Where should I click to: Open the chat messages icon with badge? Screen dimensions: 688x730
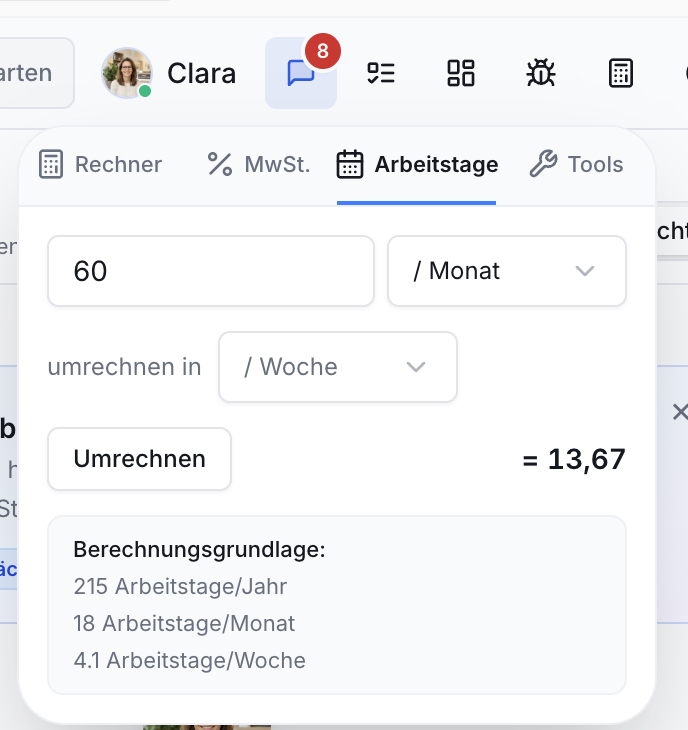tap(301, 73)
